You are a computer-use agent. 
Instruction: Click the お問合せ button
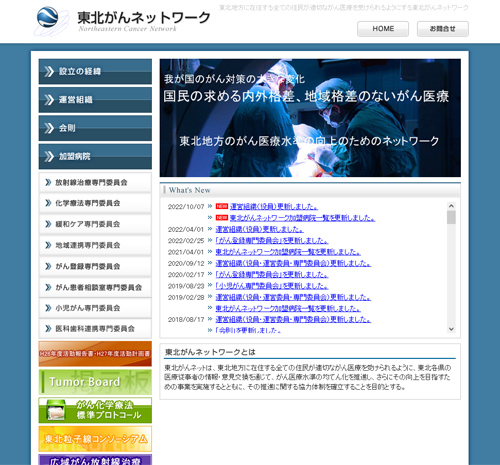point(443,29)
